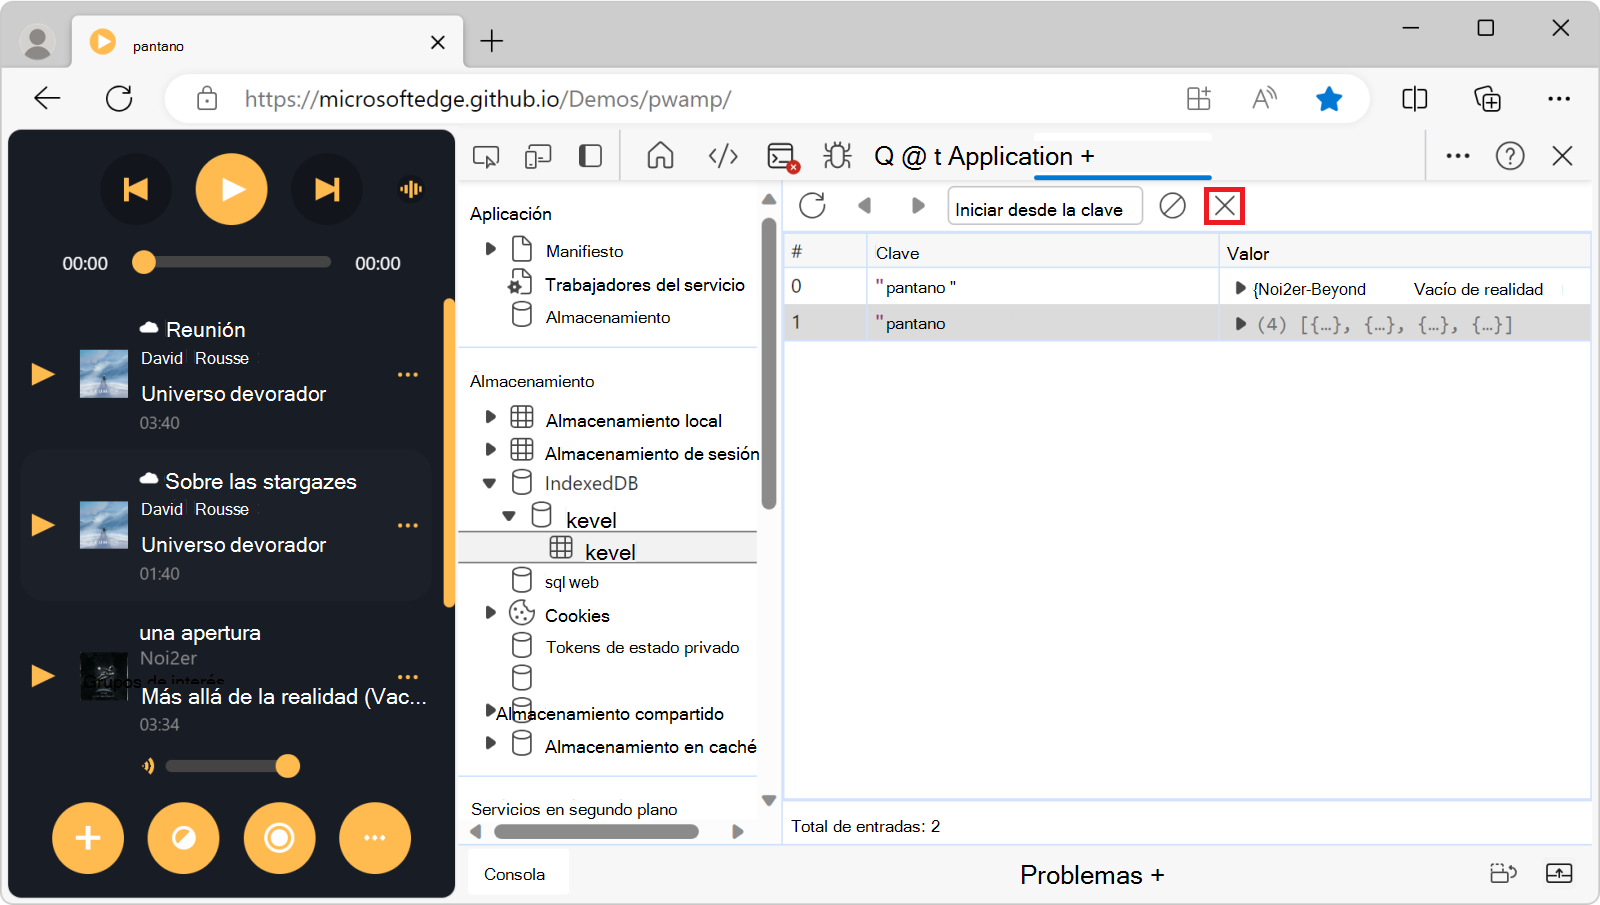
Task: Click the orange record button
Action: click(x=279, y=838)
